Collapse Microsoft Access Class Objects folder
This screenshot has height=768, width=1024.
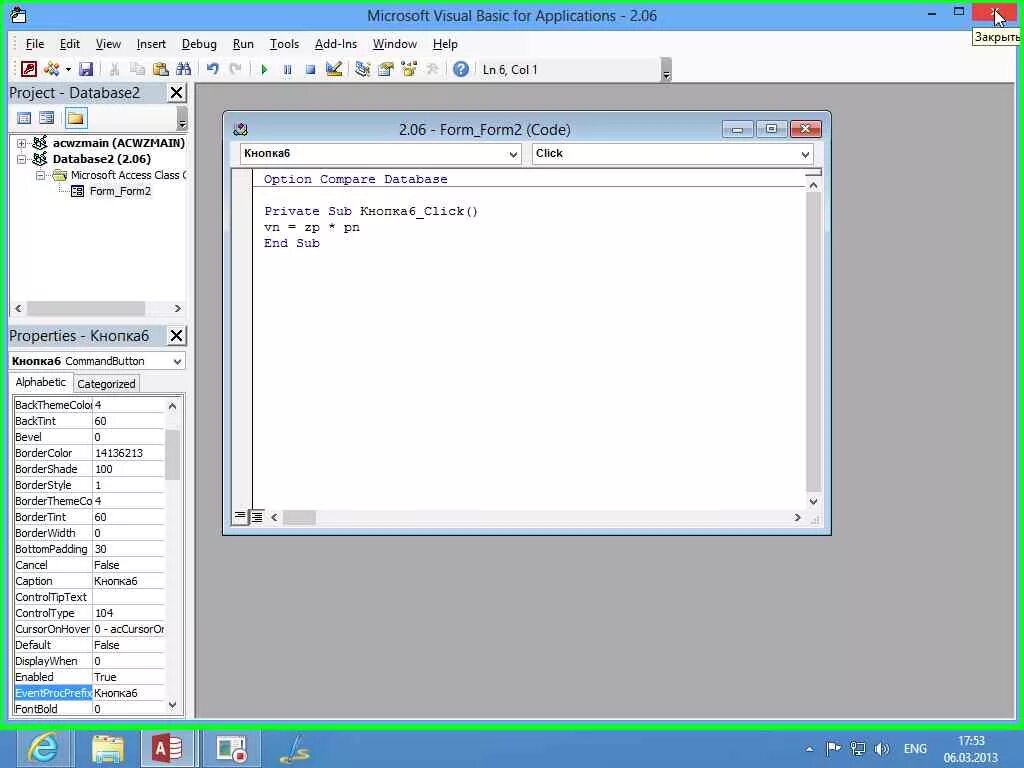click(40, 175)
